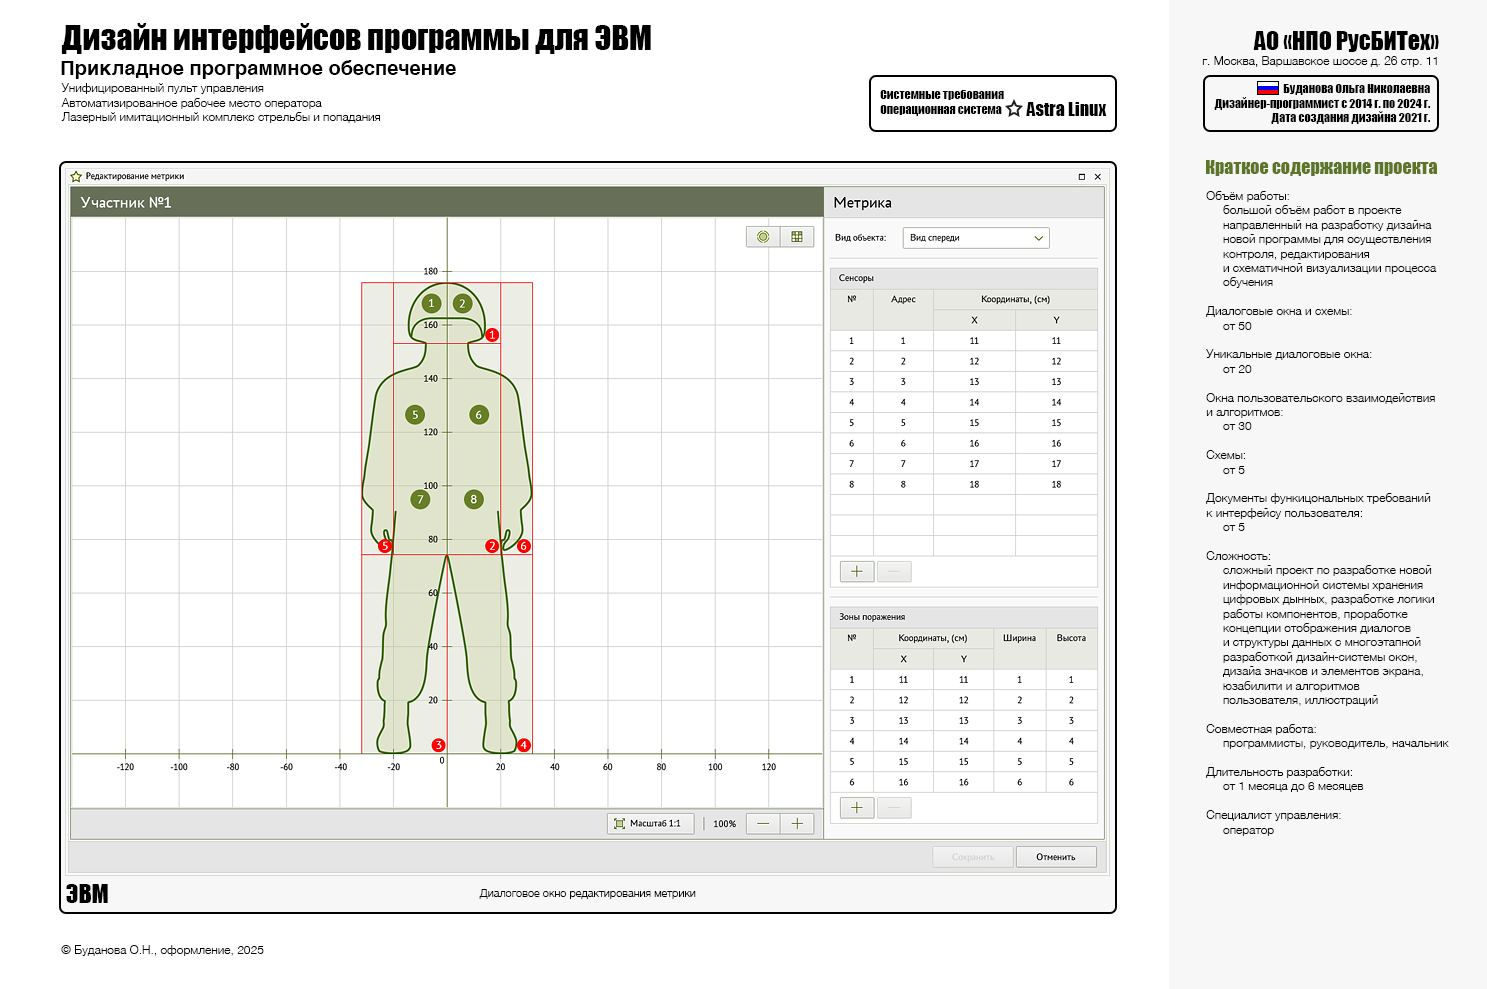1487x989 pixels.
Task: Select red zone point 5 at left hand
Action: pos(384,546)
